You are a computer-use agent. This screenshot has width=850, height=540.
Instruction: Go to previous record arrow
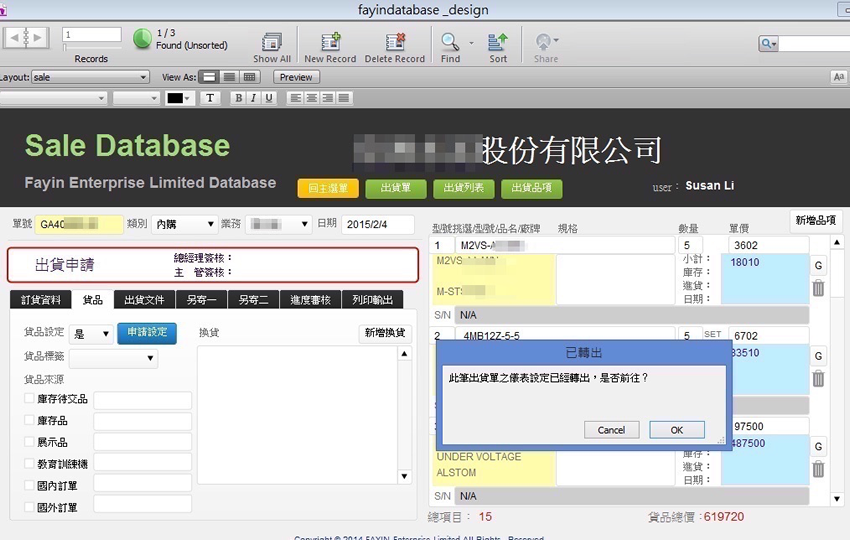coord(14,37)
